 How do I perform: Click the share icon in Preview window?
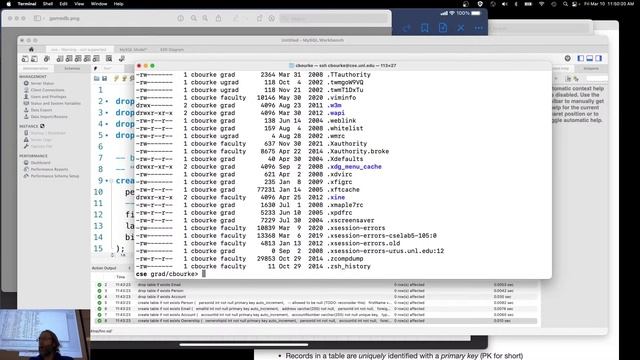218,18
